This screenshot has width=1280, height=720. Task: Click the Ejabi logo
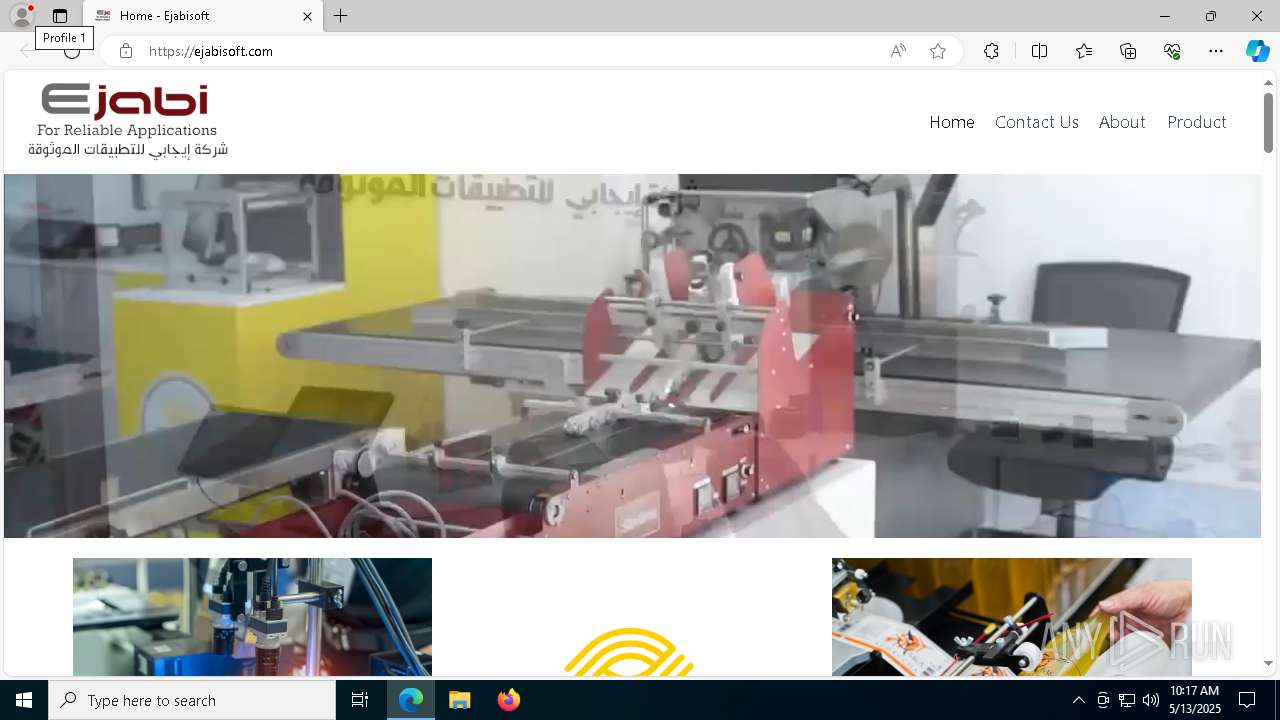pyautogui.click(x=128, y=121)
